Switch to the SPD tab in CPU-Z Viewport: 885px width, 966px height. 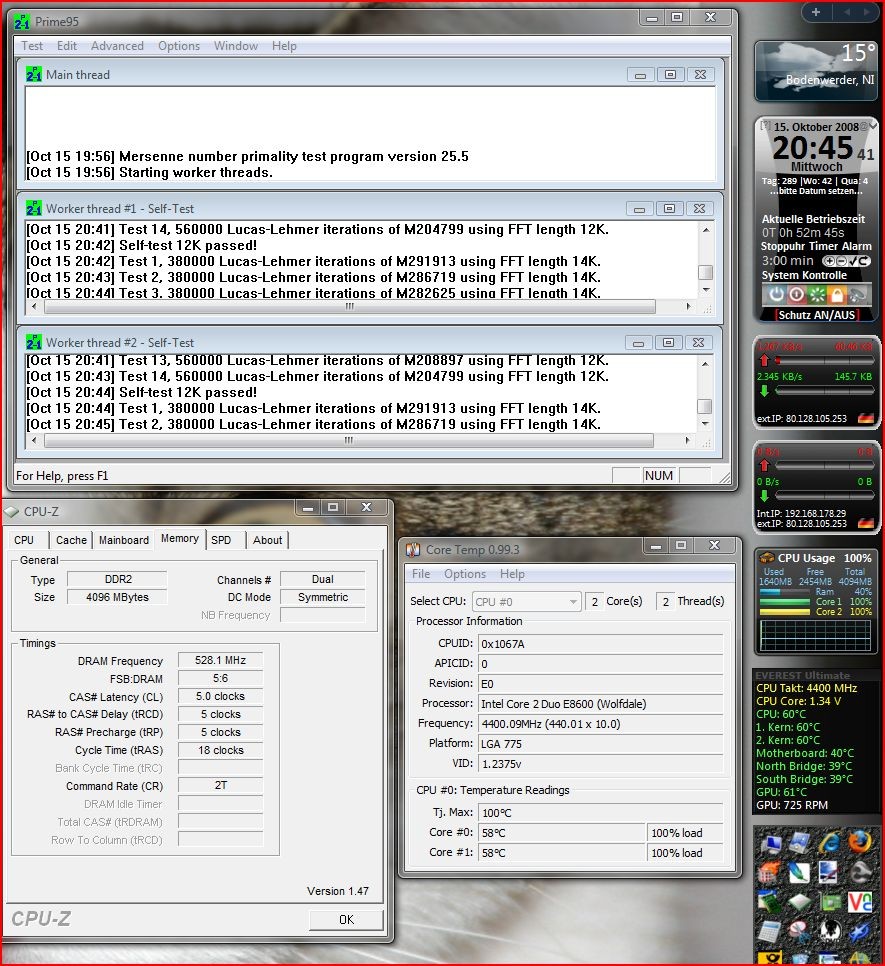(221, 540)
